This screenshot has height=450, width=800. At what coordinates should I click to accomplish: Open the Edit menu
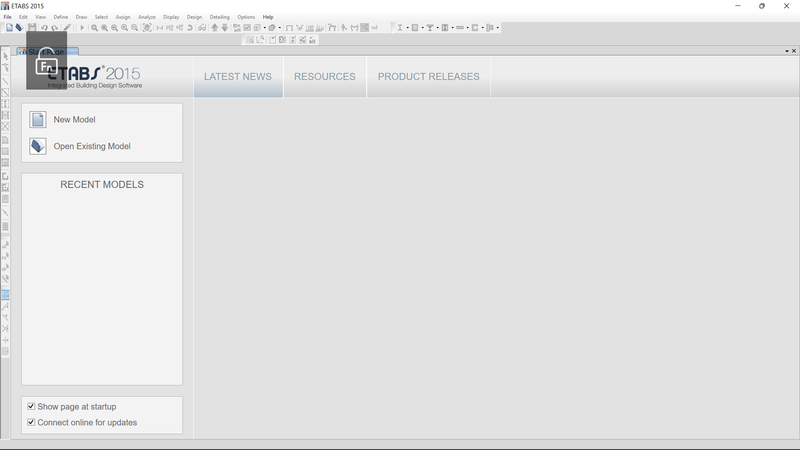pyautogui.click(x=23, y=17)
